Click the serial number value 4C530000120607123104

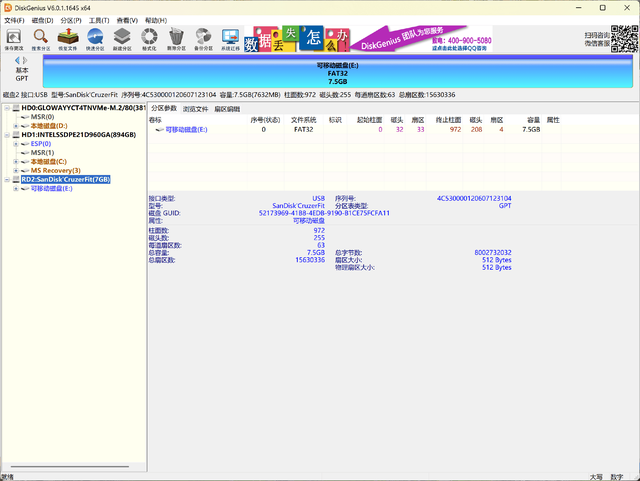pos(474,198)
